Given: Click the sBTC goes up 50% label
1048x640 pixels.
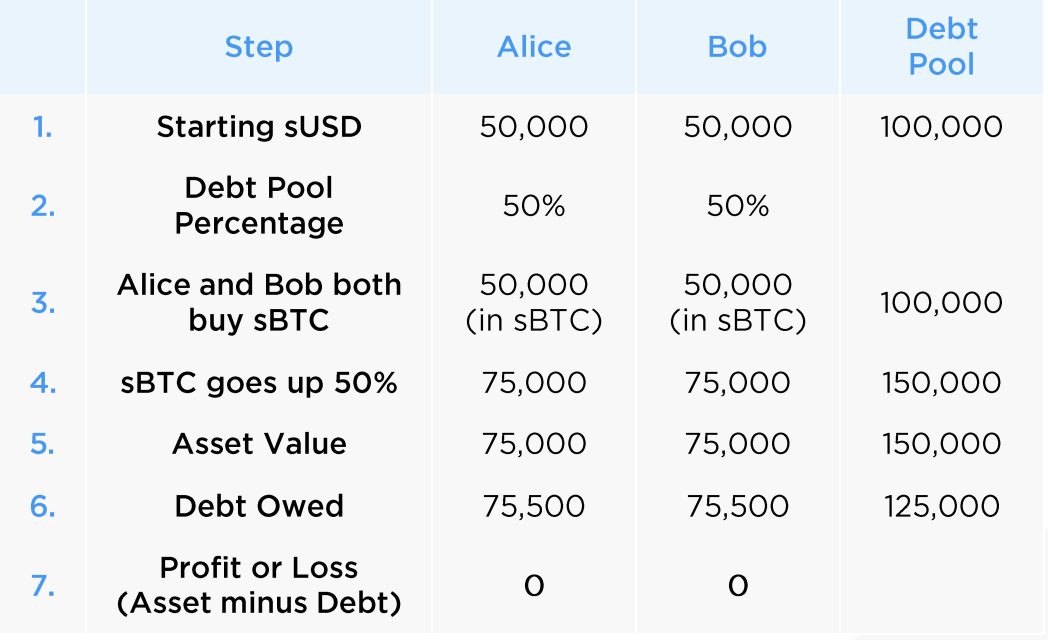Looking at the screenshot, I should click(x=259, y=383).
